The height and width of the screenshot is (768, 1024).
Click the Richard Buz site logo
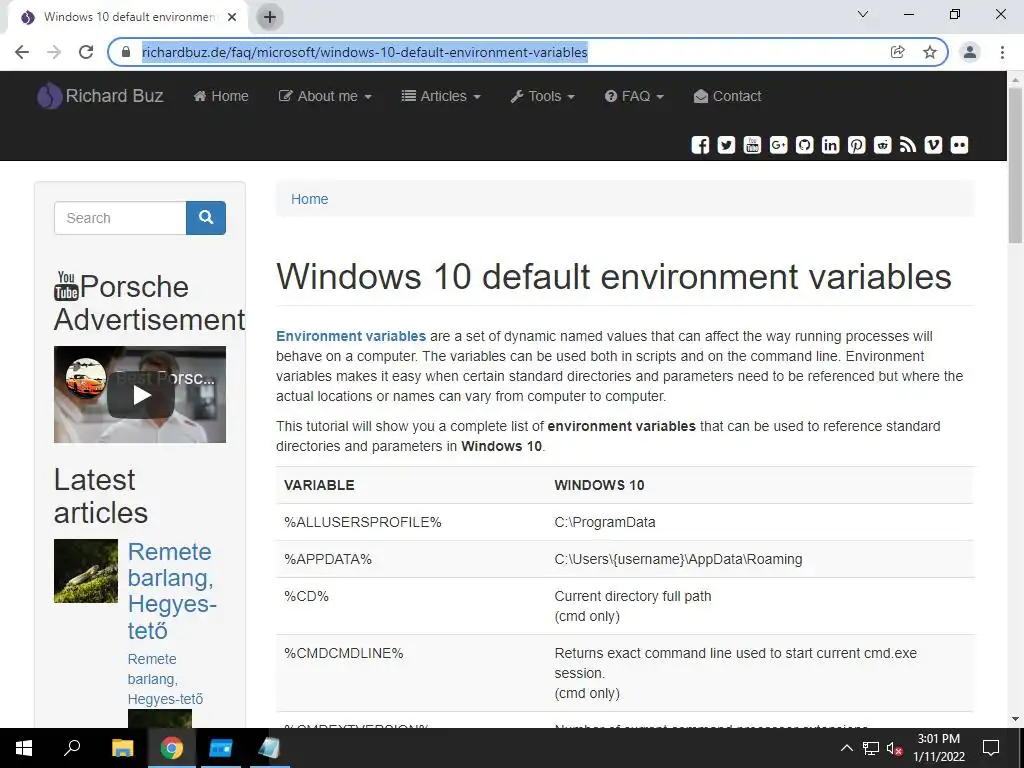tap(100, 96)
